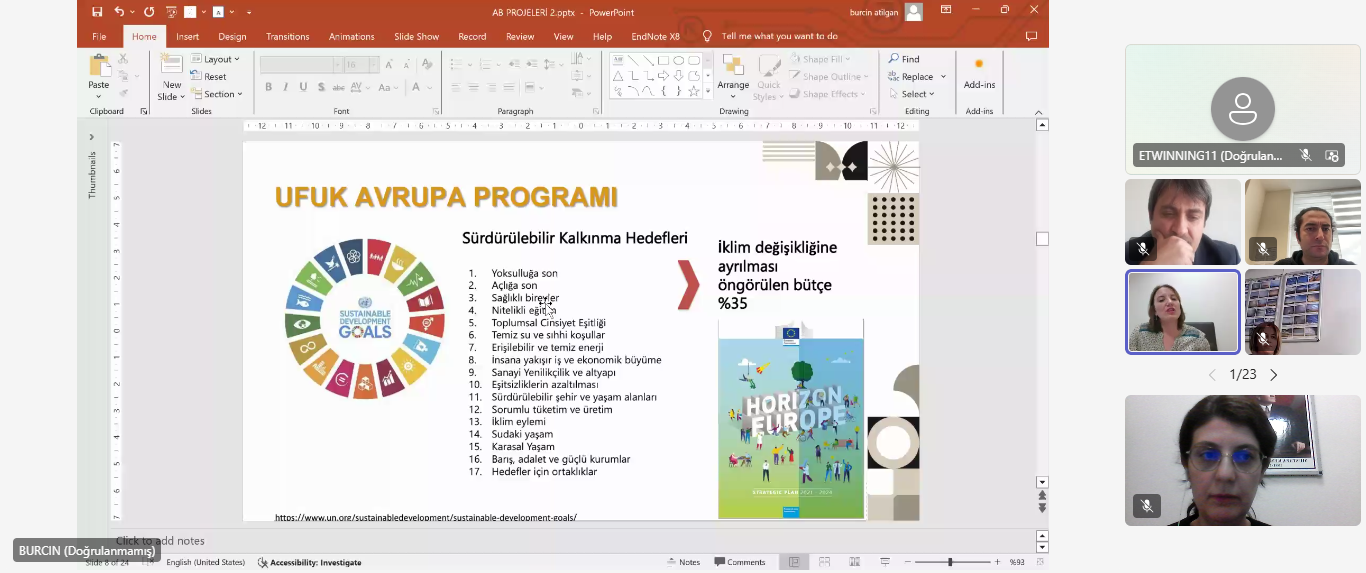
Task: Cut the selection with scissors icon
Action: click(x=123, y=59)
